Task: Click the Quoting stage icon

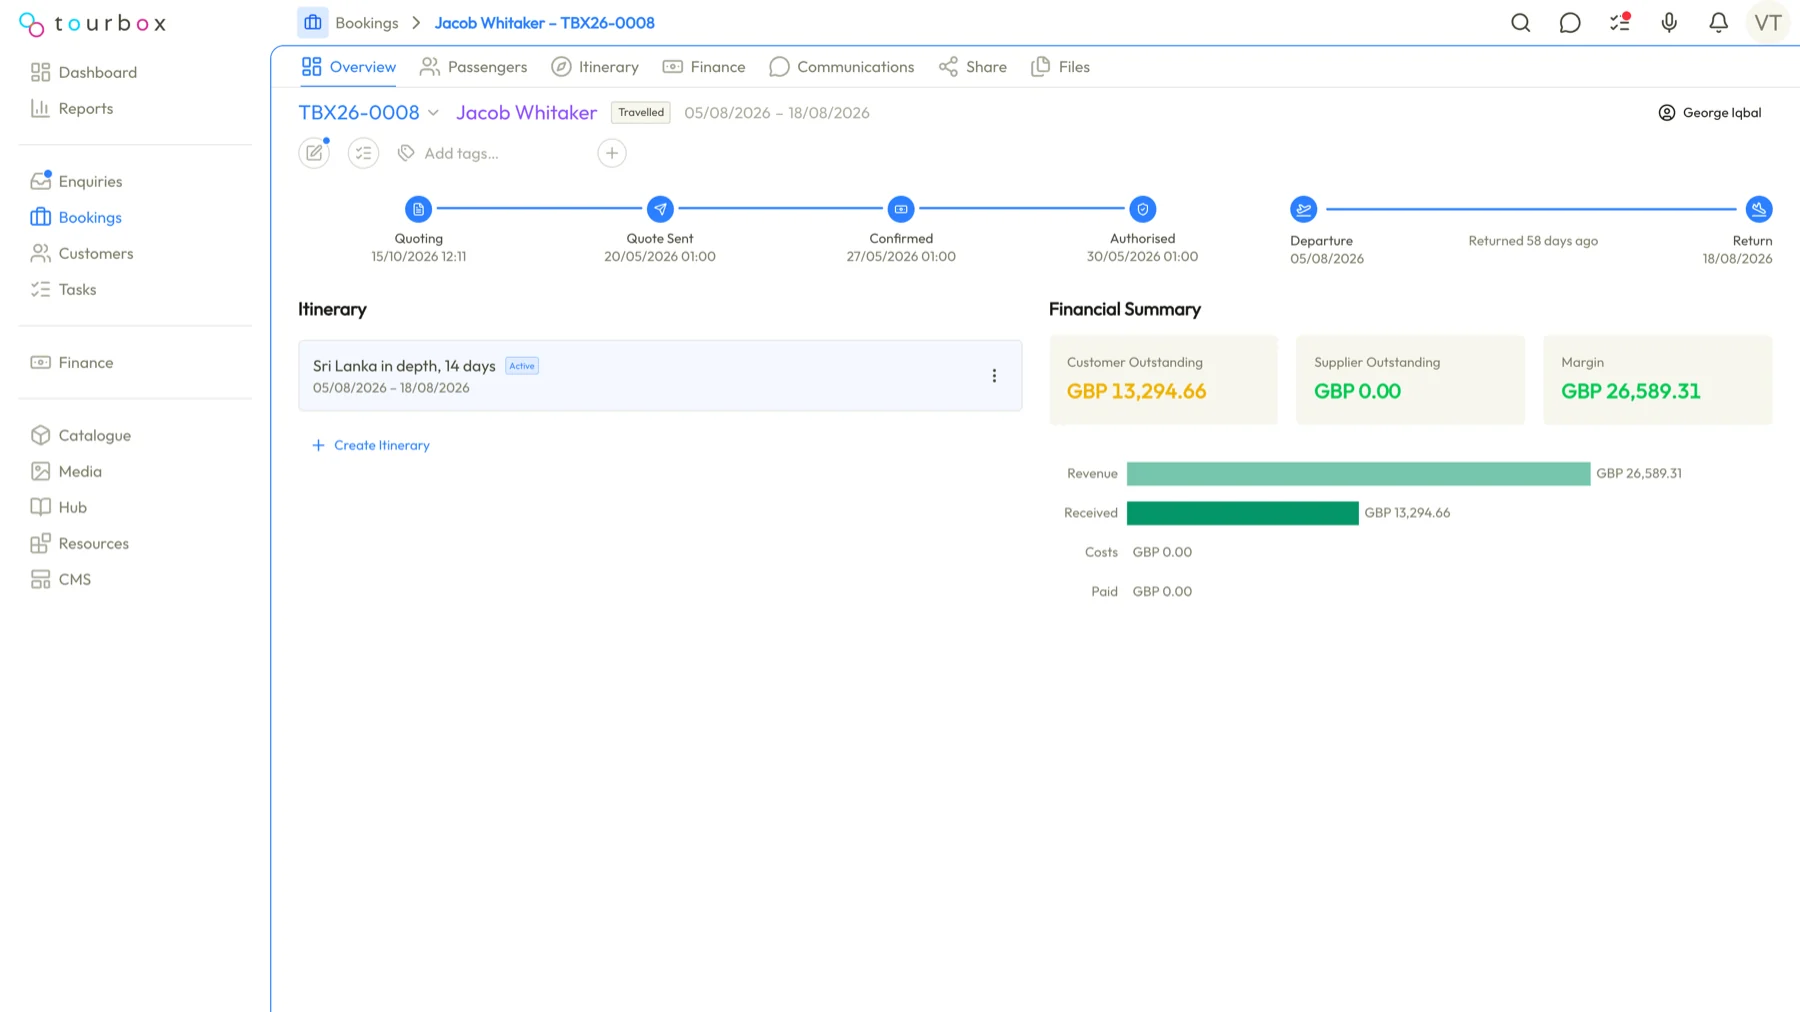Action: [418, 209]
